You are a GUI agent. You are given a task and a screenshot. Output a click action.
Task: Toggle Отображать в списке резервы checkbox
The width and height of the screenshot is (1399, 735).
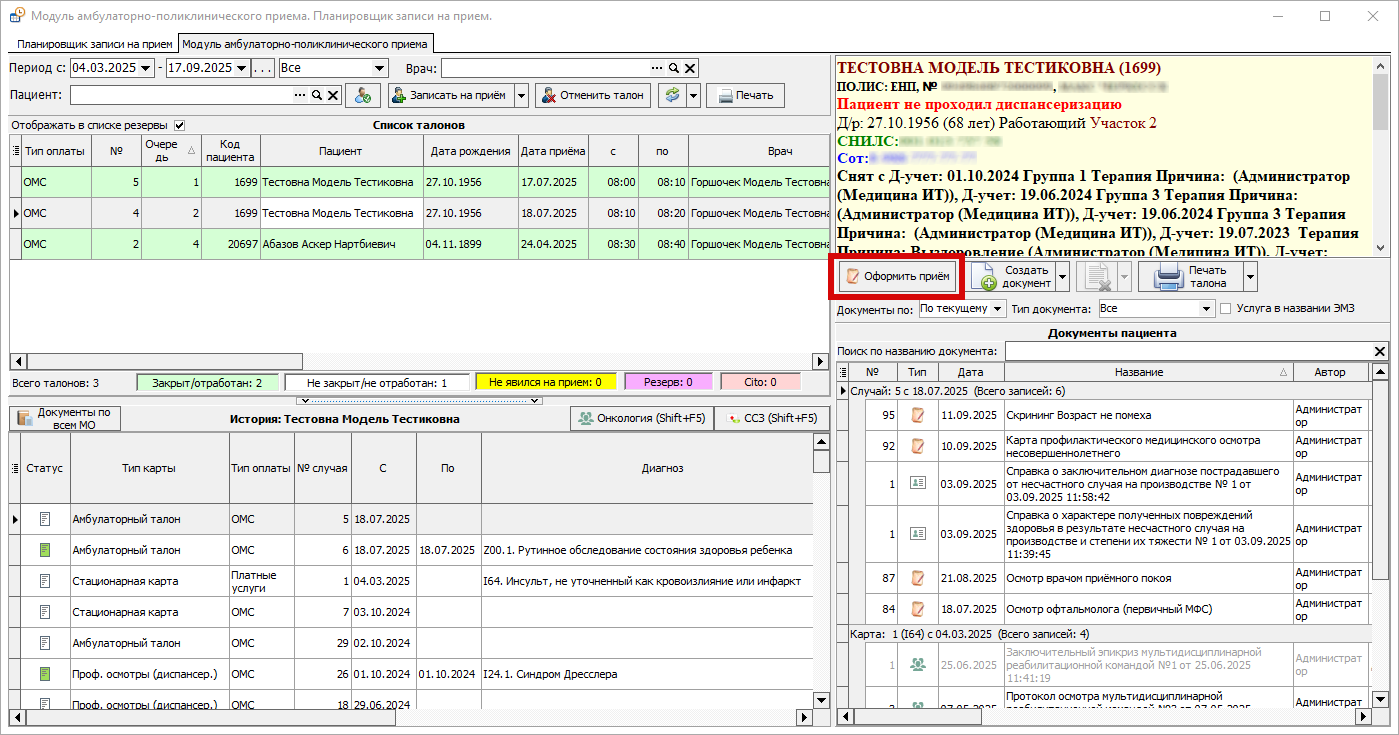pyautogui.click(x=180, y=126)
